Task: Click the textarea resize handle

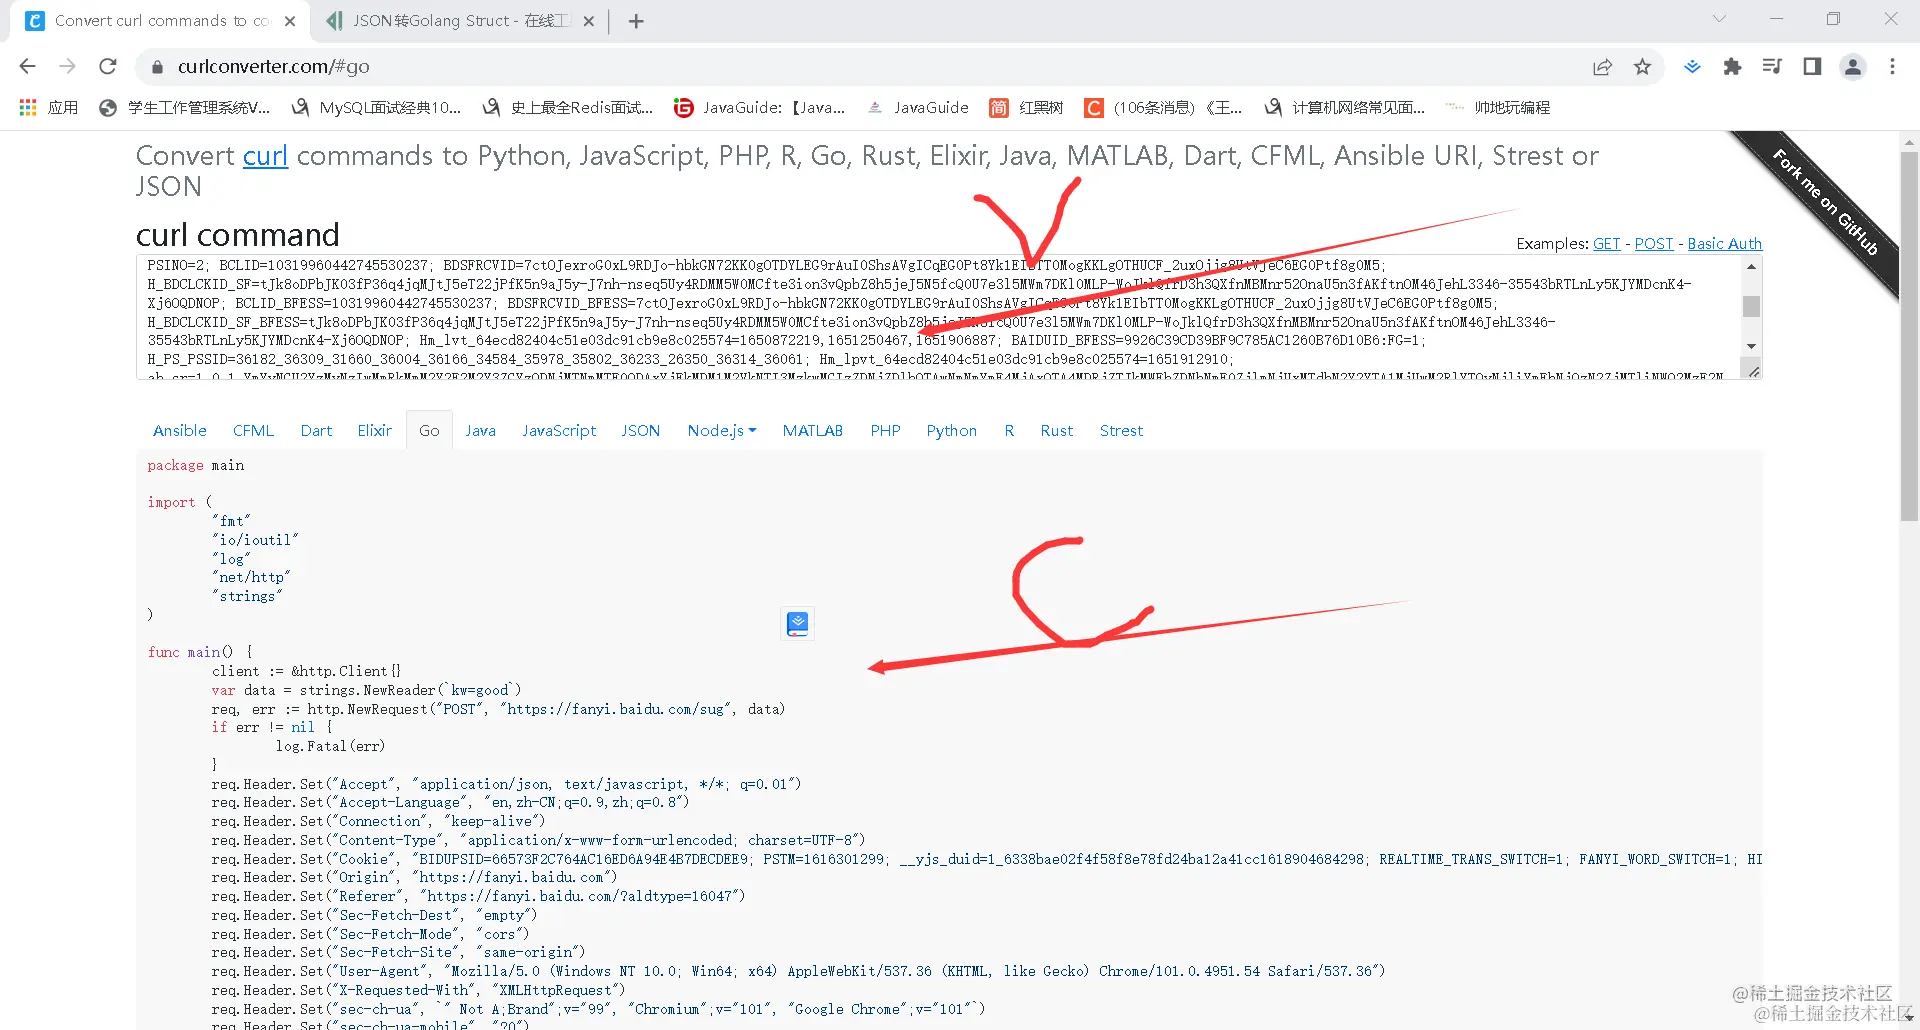Action: coord(1752,370)
